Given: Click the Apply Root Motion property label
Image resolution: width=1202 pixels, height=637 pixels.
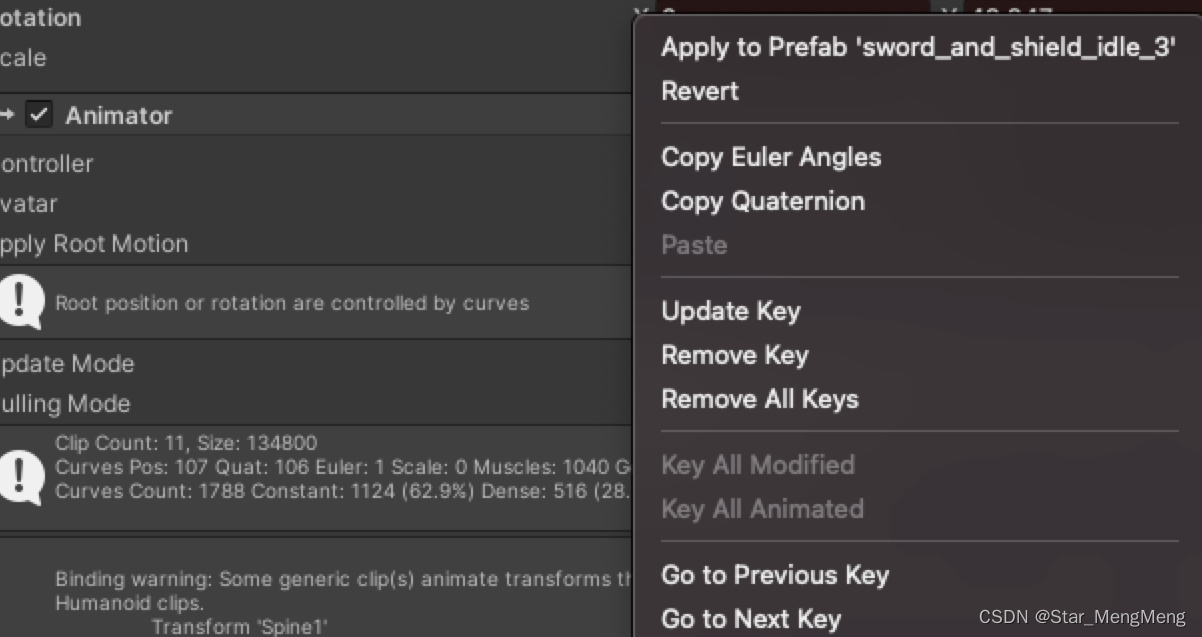Looking at the screenshot, I should 94,244.
